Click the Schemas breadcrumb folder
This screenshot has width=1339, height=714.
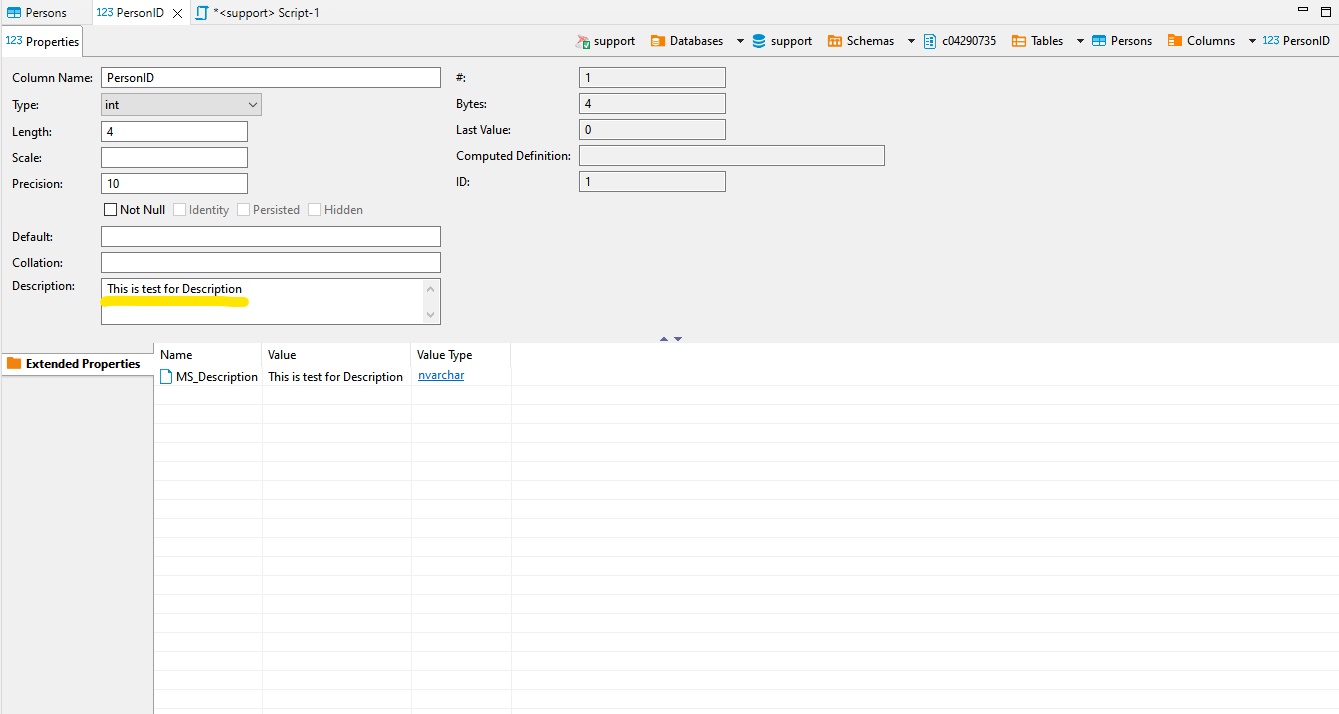point(861,41)
